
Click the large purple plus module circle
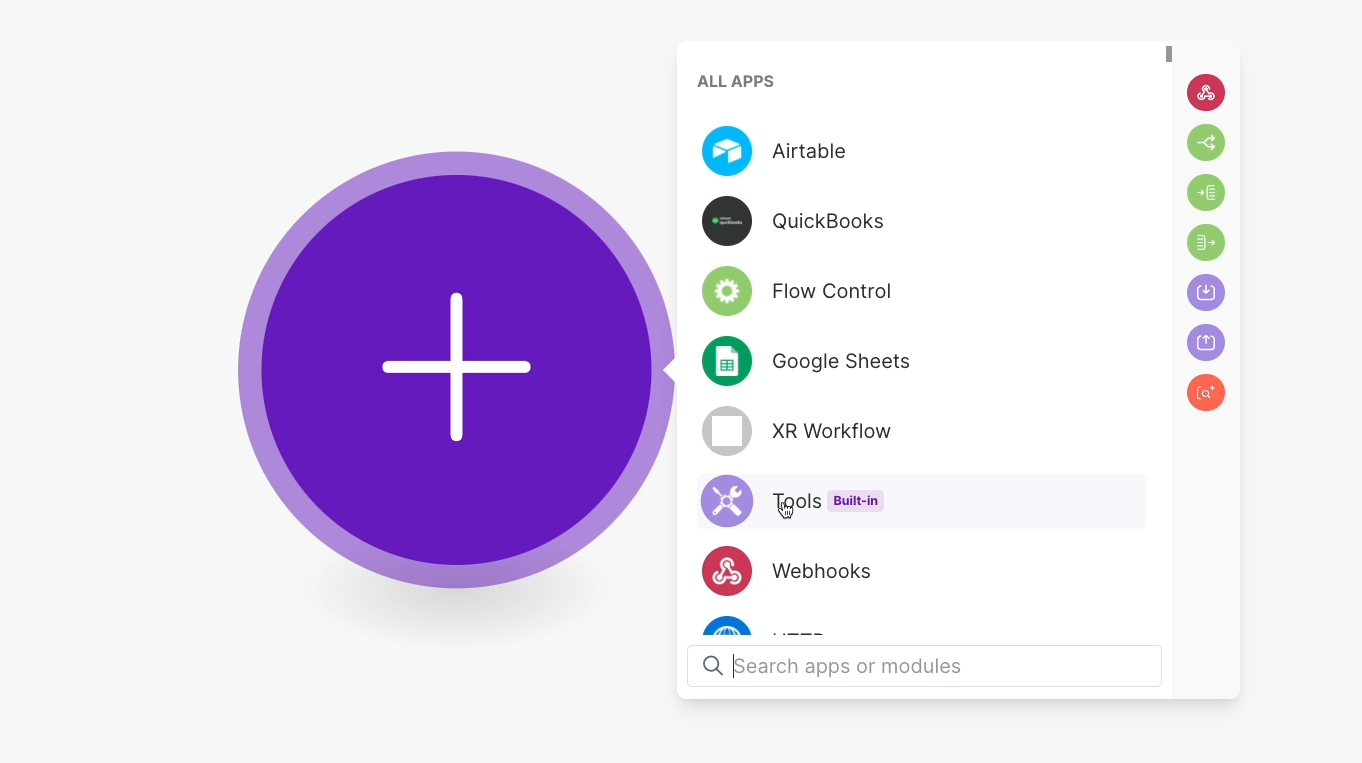pyautogui.click(x=456, y=369)
